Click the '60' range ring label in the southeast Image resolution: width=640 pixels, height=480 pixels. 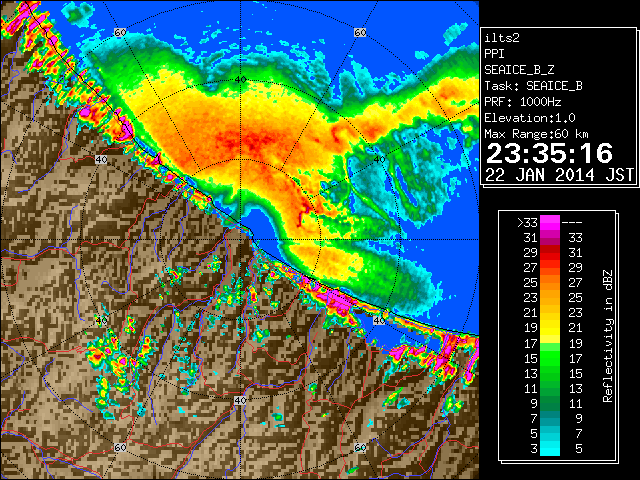click(x=360, y=447)
